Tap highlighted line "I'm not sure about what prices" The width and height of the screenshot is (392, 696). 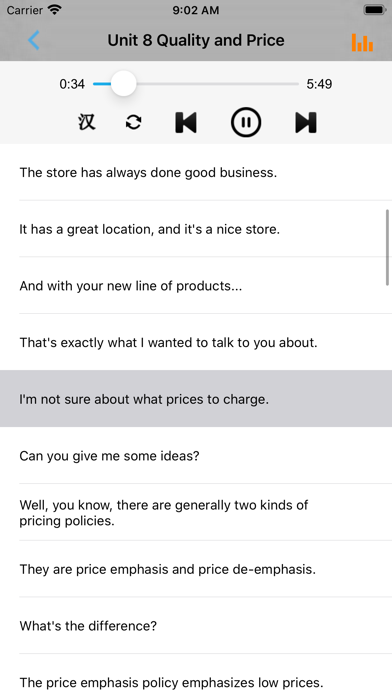pyautogui.click(x=196, y=399)
